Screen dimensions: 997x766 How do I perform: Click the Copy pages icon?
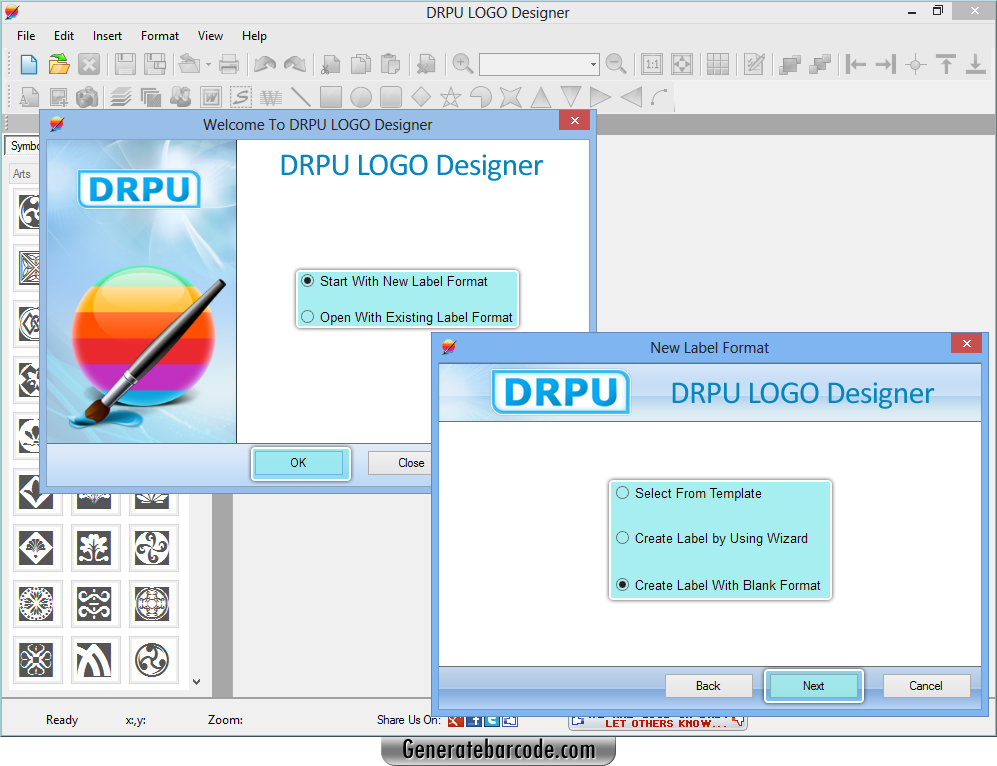(x=361, y=64)
